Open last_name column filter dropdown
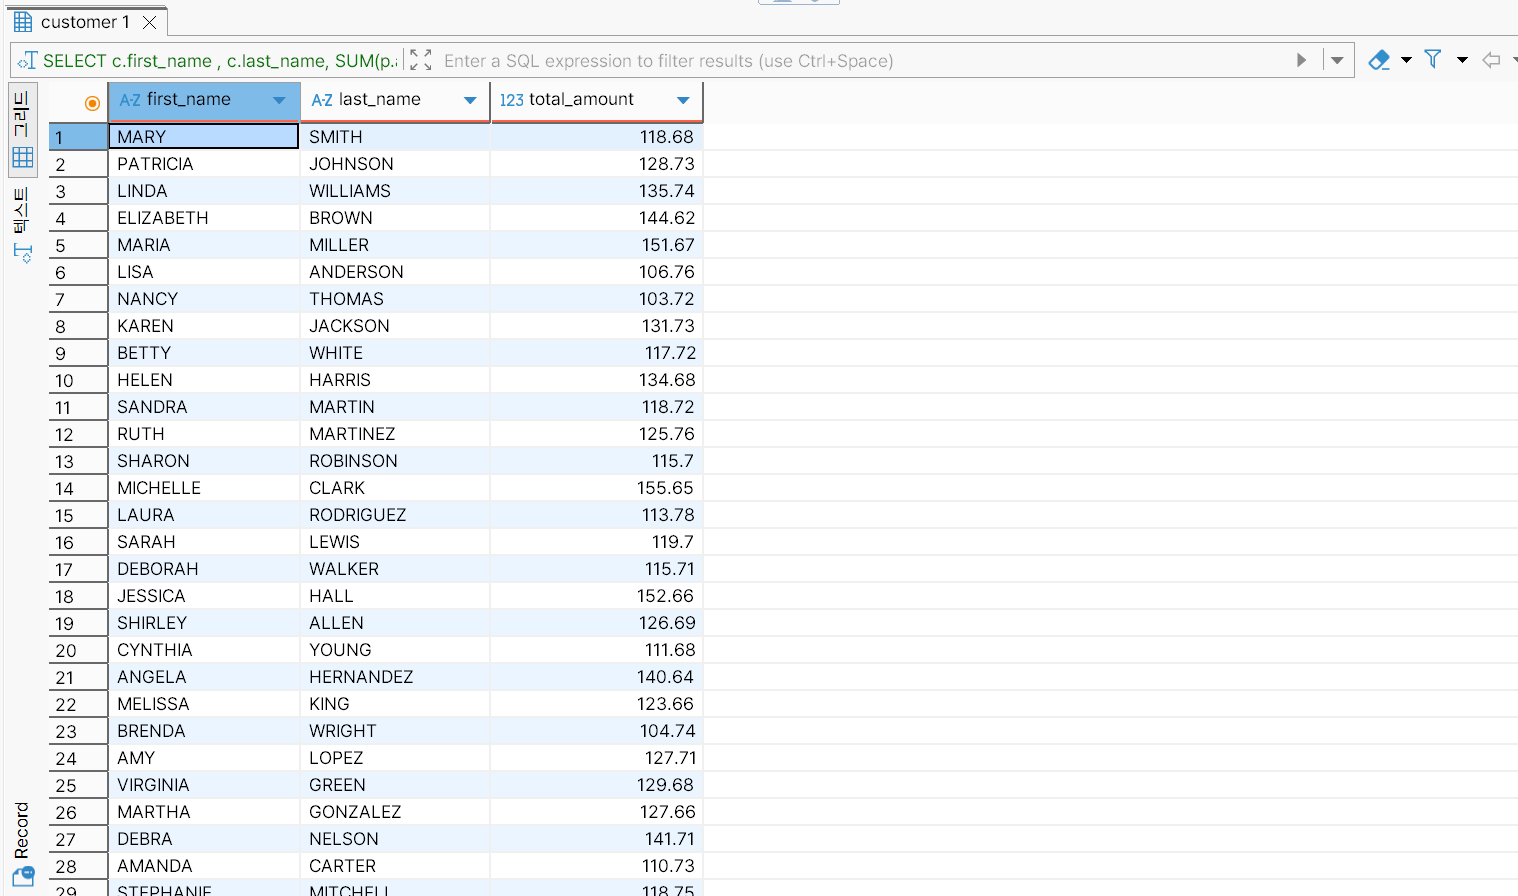Screen dimensions: 1518x896 470,100
